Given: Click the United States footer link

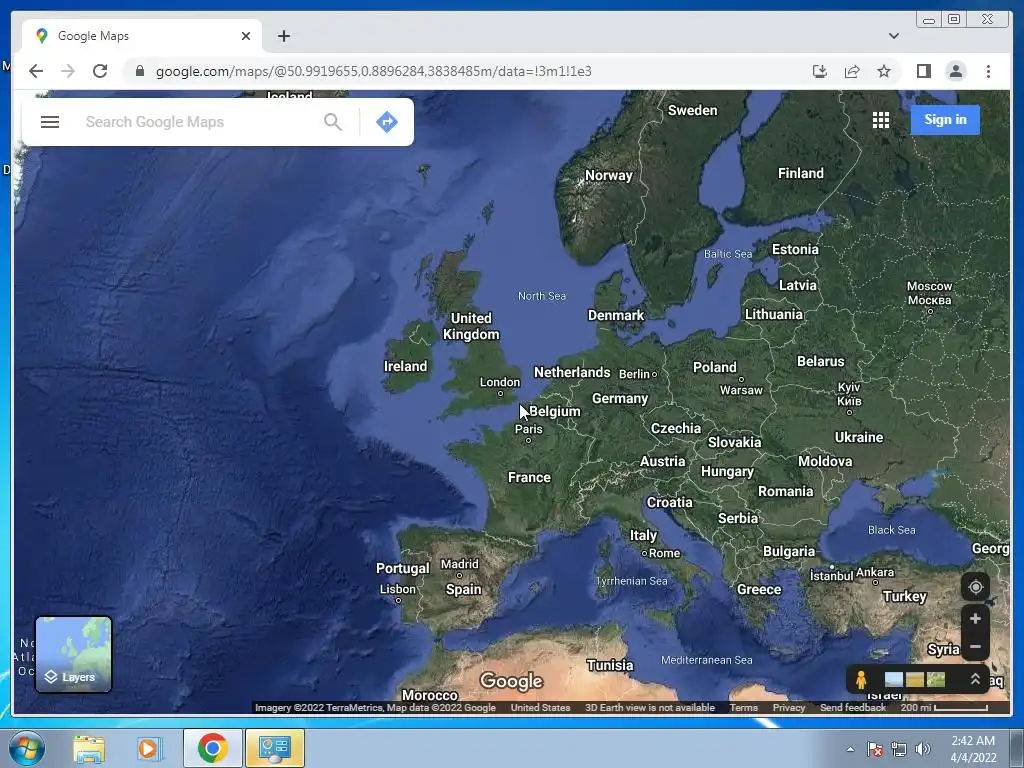Looking at the screenshot, I should [x=540, y=707].
